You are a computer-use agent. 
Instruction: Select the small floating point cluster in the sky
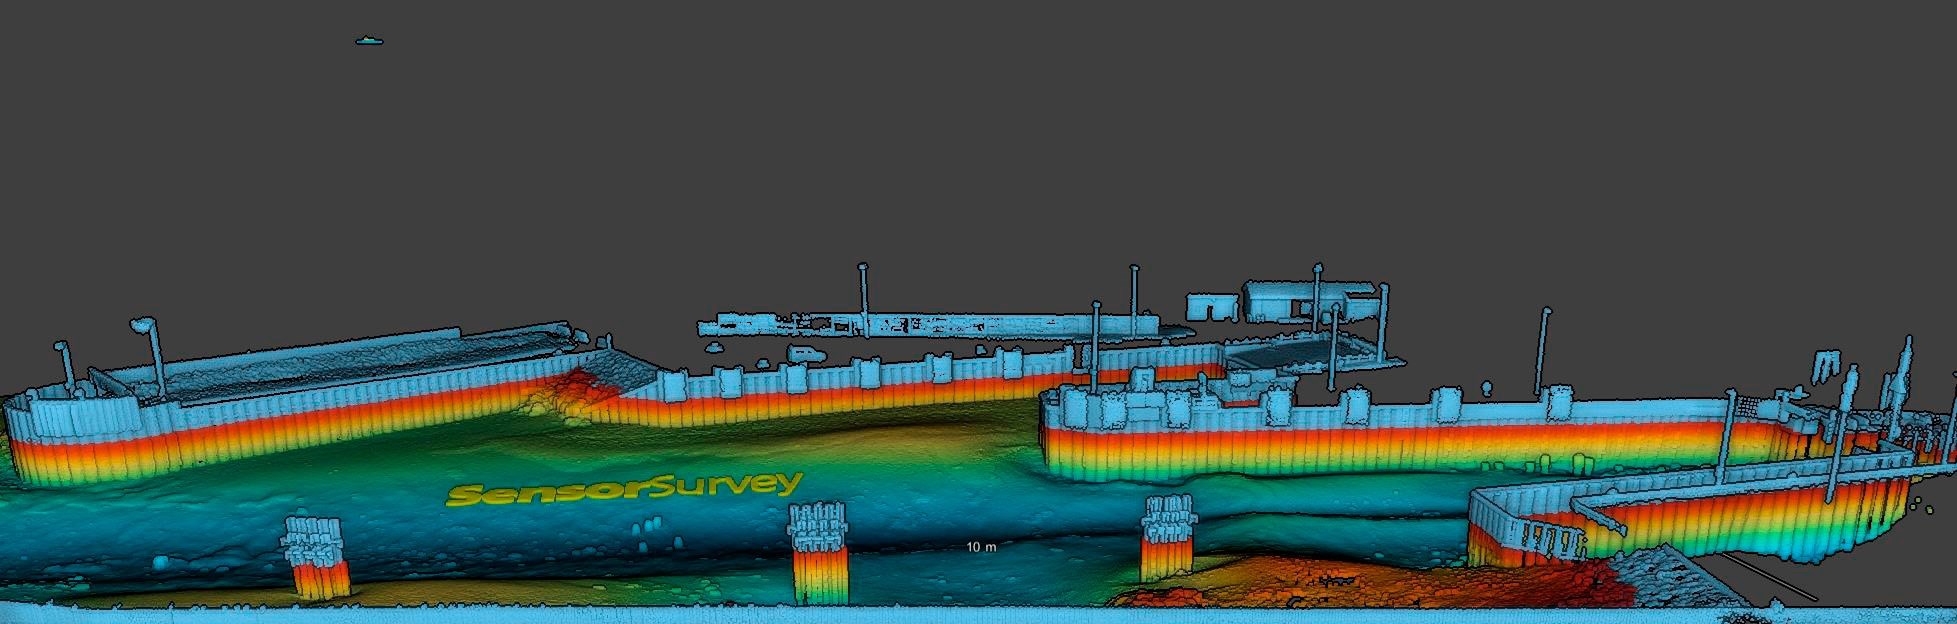(x=370, y=41)
